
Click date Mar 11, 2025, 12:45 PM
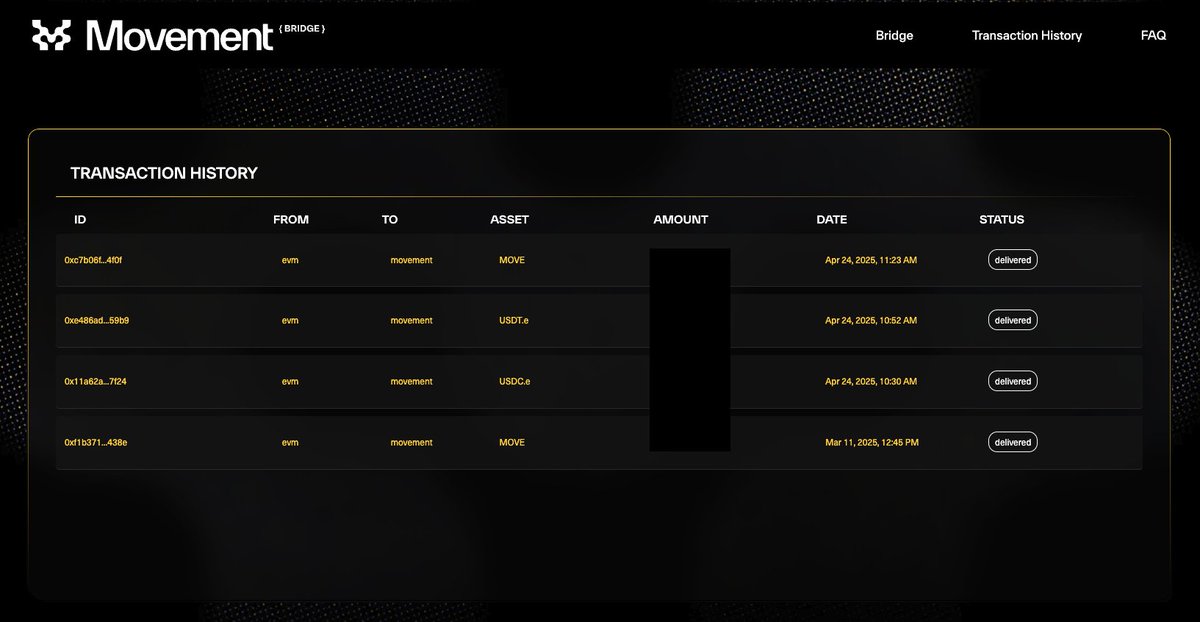[872, 442]
